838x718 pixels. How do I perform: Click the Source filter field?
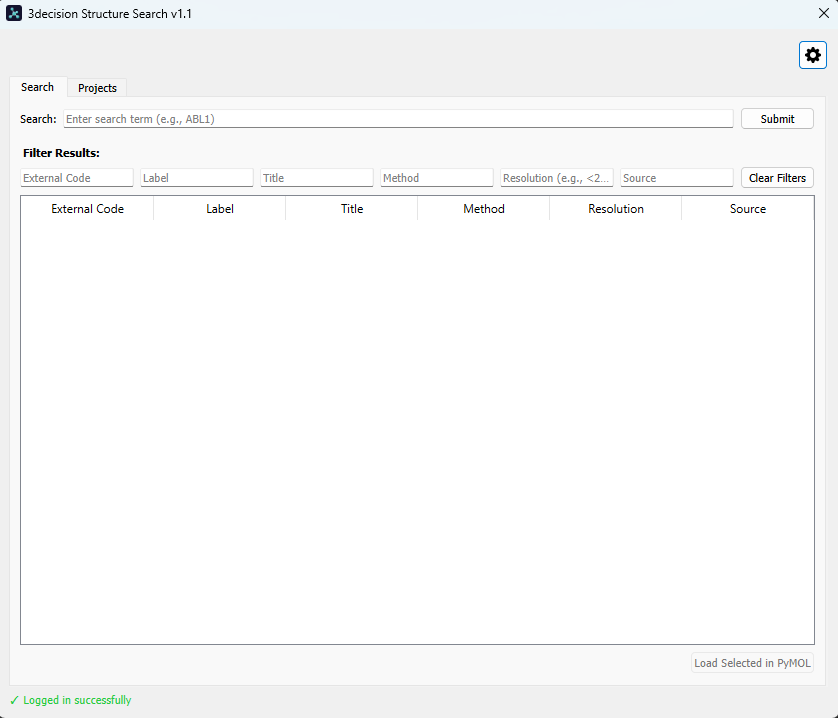point(677,178)
